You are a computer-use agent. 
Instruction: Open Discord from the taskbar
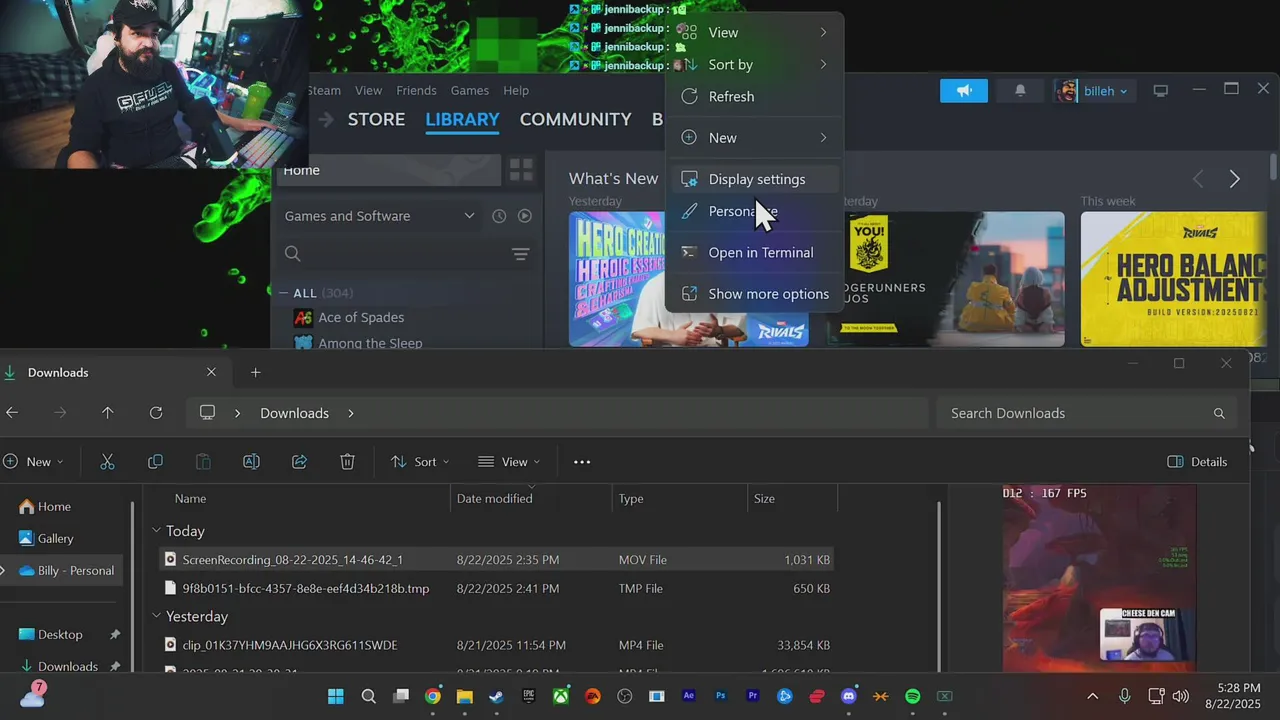click(849, 696)
